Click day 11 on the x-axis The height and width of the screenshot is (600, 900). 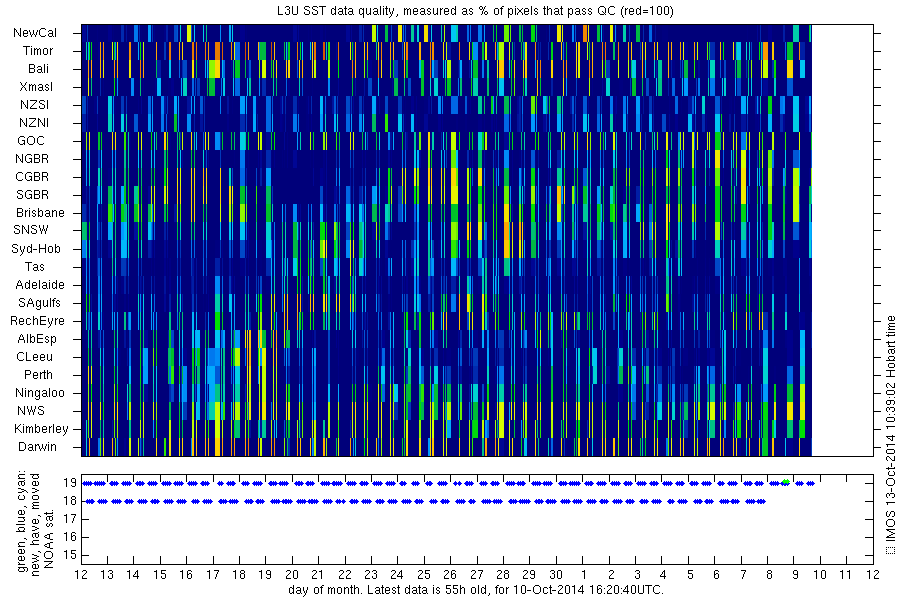pyautogui.click(x=846, y=575)
